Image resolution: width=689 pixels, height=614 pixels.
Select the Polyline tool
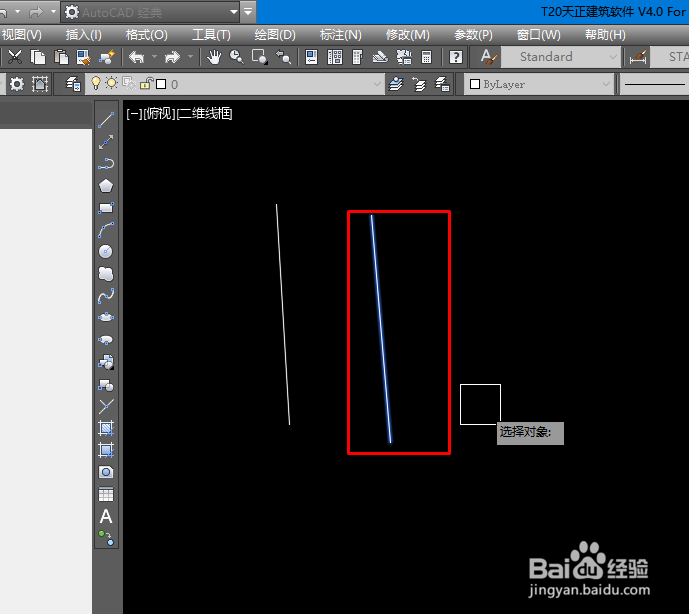(x=106, y=163)
